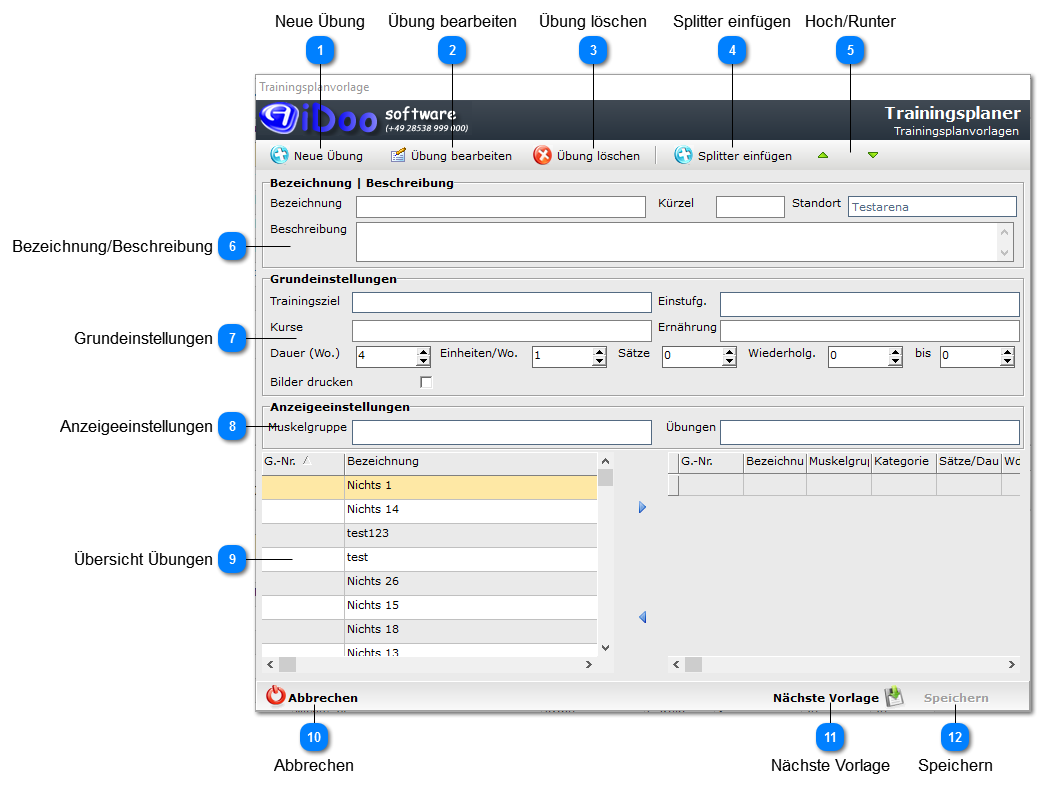The height and width of the screenshot is (791, 1040).
Task: Click the iDoo software logo
Action: 363,119
